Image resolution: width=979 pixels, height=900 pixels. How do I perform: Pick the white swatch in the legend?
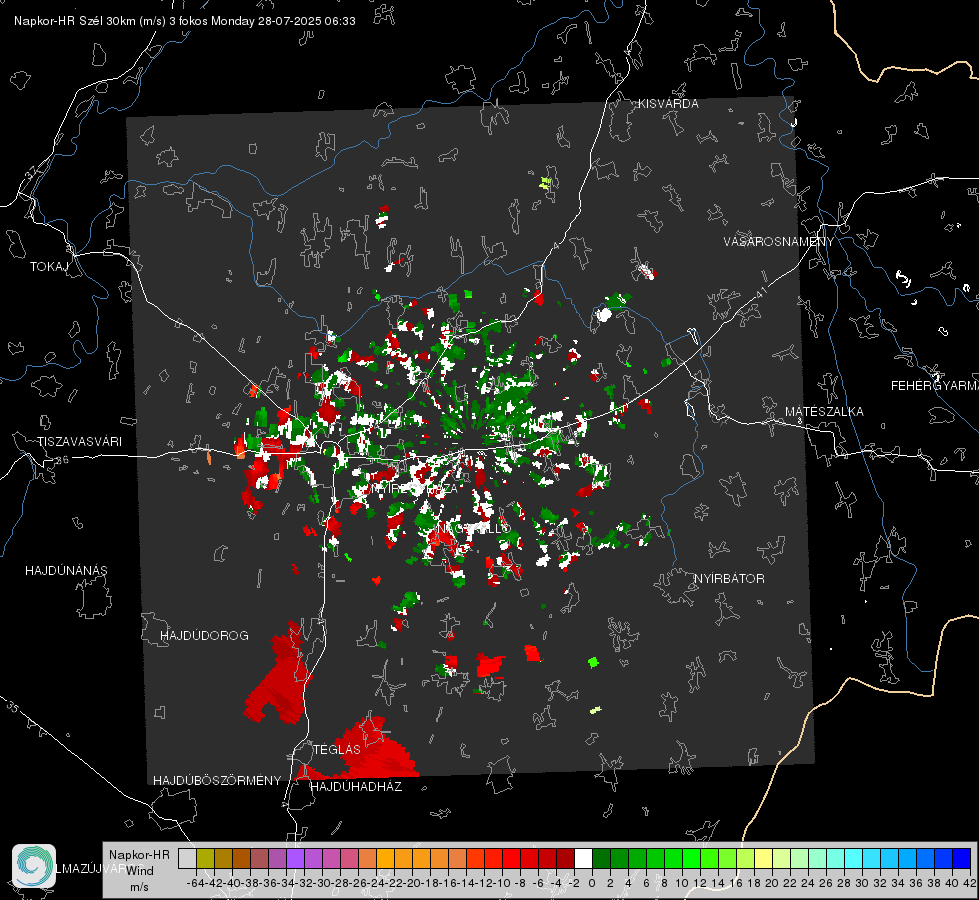[x=583, y=858]
